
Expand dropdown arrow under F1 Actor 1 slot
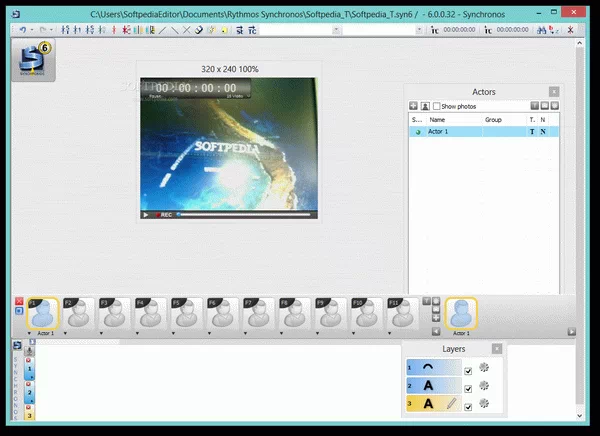pyautogui.click(x=30, y=333)
